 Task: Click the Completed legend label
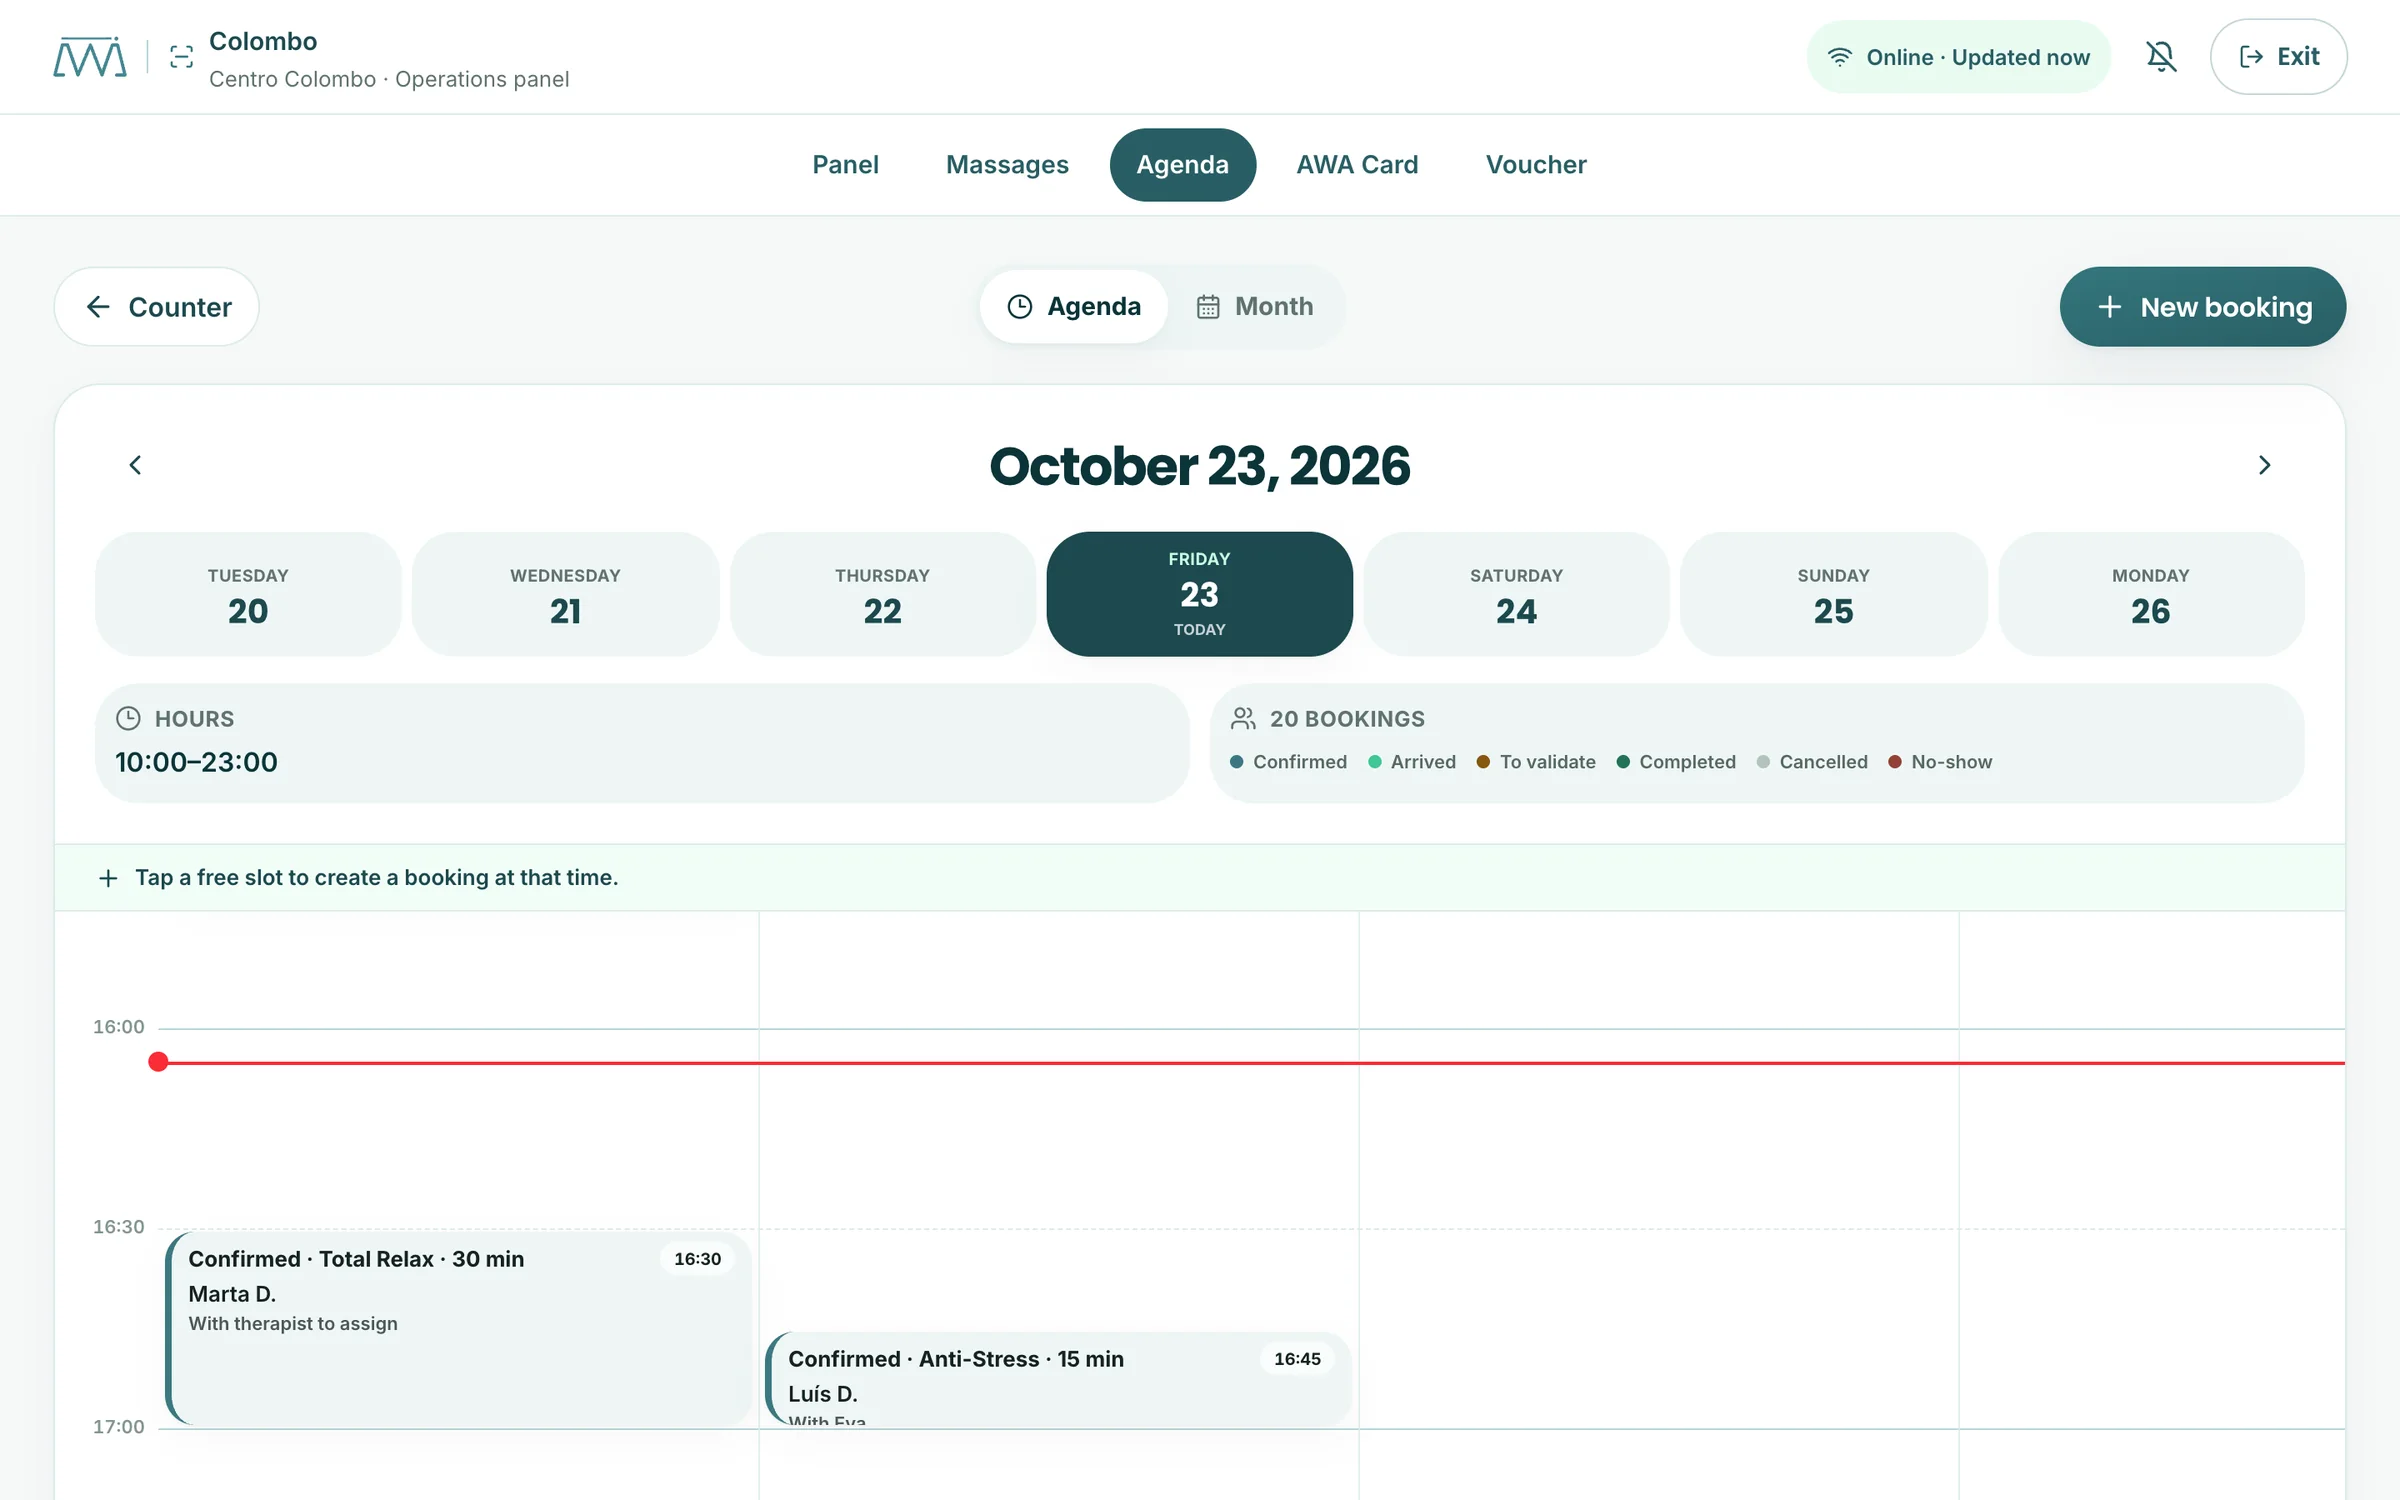[x=1687, y=762]
